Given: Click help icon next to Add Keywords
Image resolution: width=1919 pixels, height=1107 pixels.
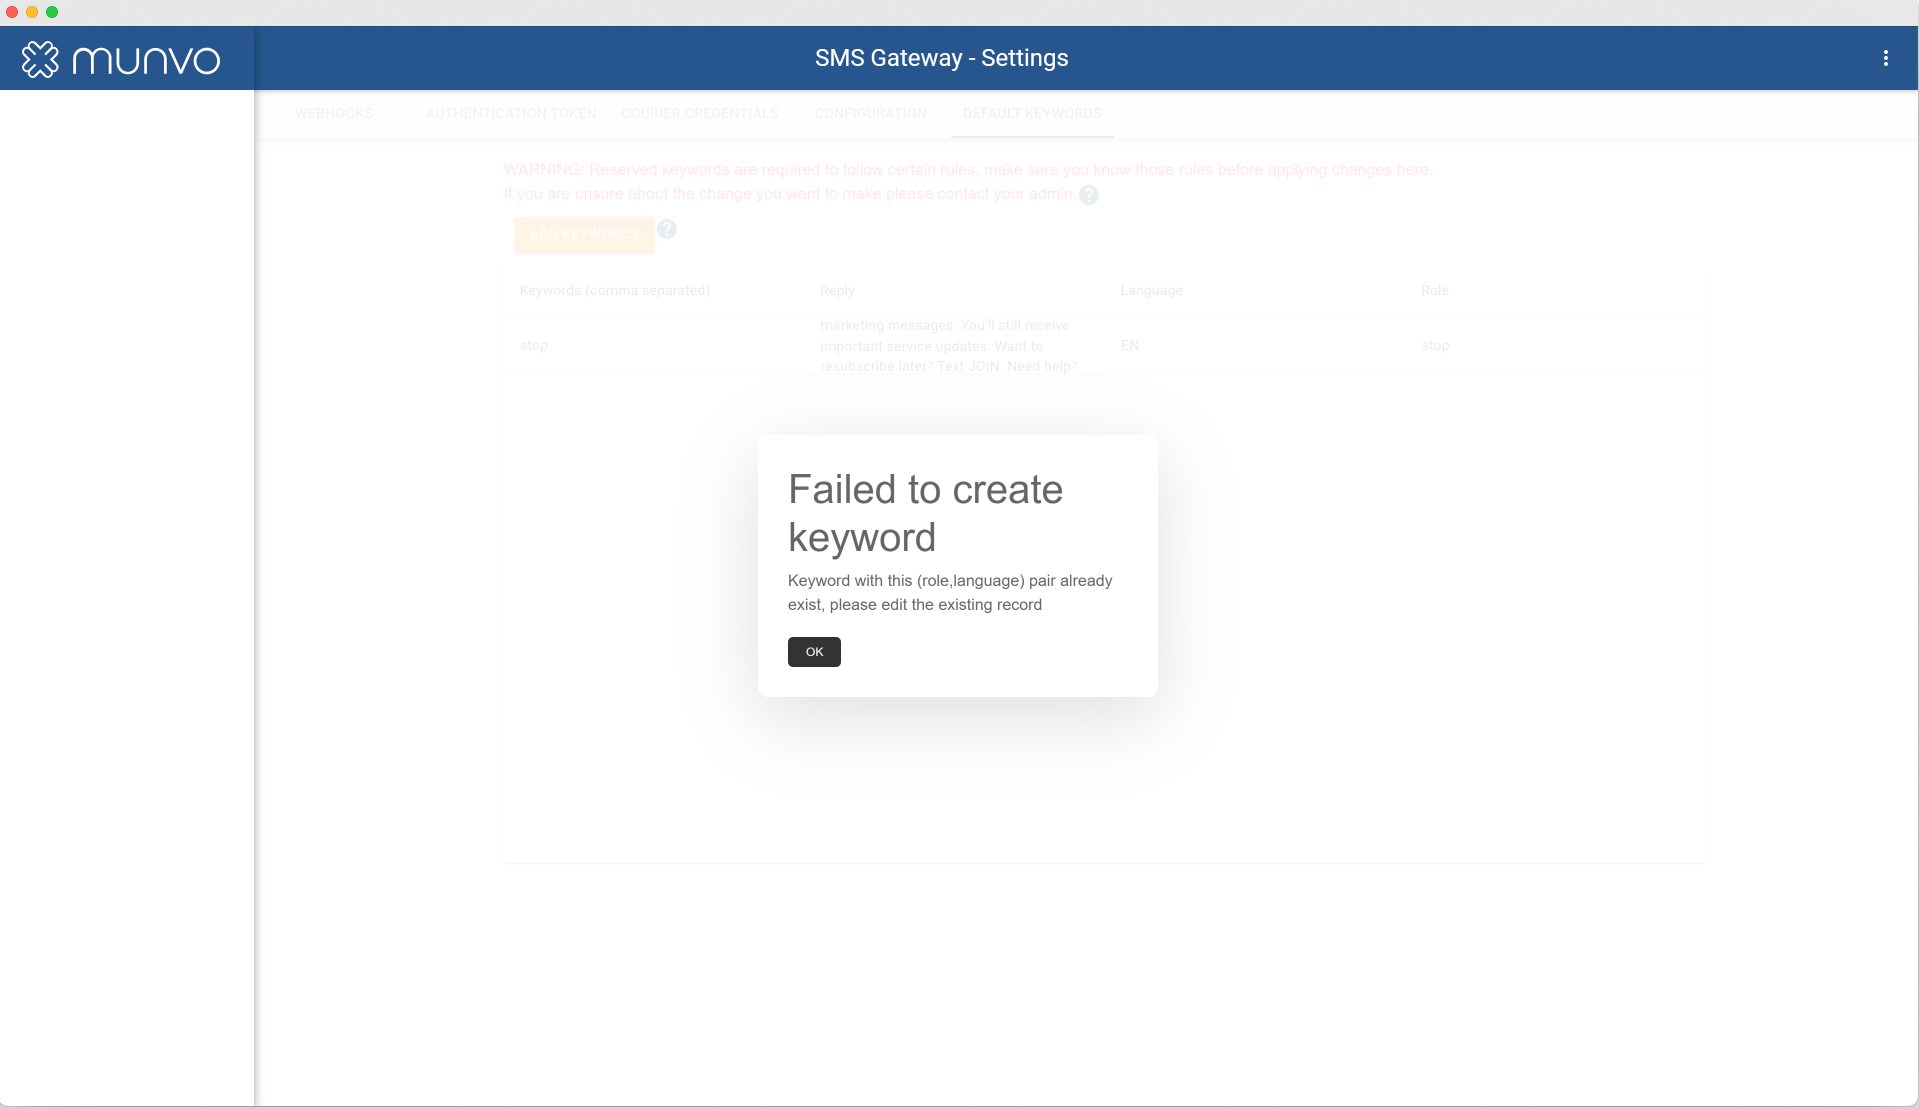Looking at the screenshot, I should (667, 229).
